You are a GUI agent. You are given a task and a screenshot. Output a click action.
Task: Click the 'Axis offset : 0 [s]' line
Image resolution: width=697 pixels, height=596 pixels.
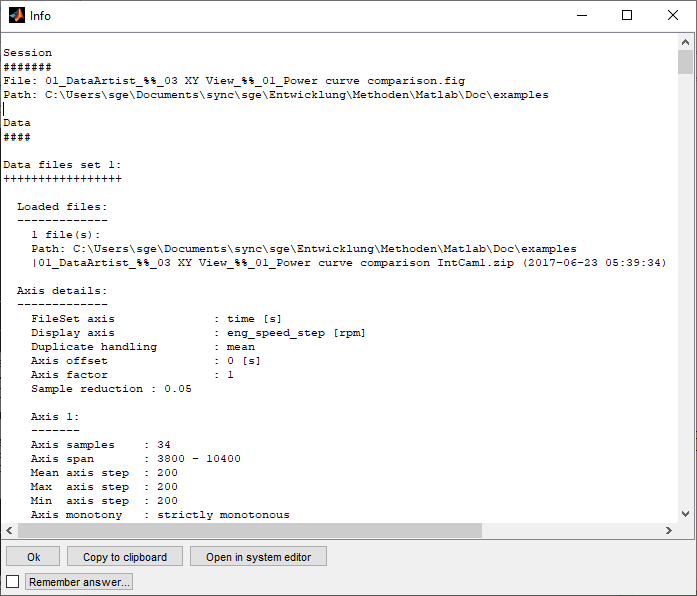click(146, 360)
